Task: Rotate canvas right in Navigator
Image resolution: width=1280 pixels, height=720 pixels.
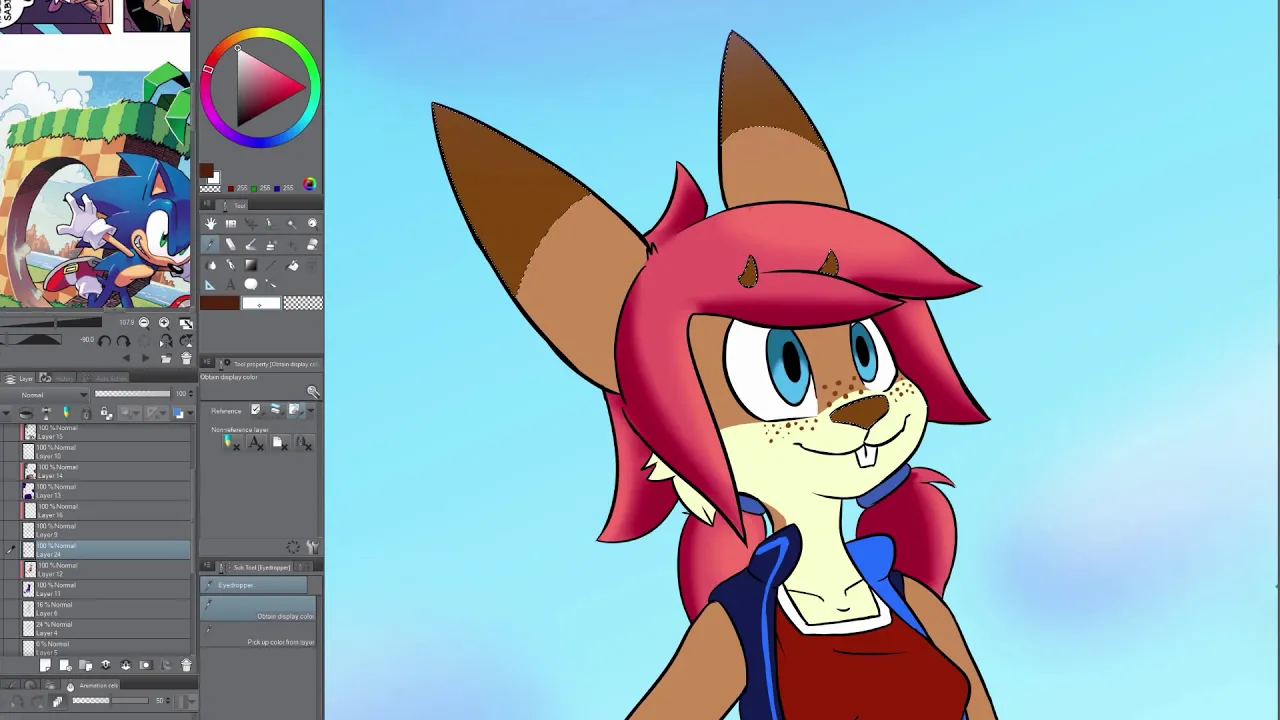Action: click(x=123, y=341)
